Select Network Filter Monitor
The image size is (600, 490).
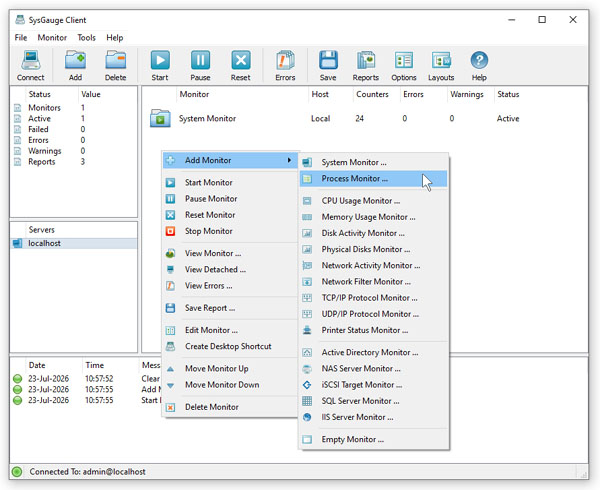373,282
